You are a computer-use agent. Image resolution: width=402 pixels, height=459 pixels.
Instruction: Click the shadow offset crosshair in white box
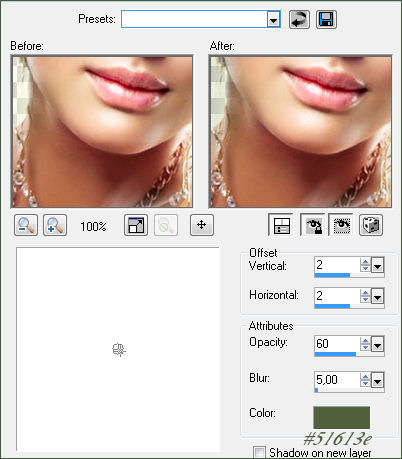(119, 350)
